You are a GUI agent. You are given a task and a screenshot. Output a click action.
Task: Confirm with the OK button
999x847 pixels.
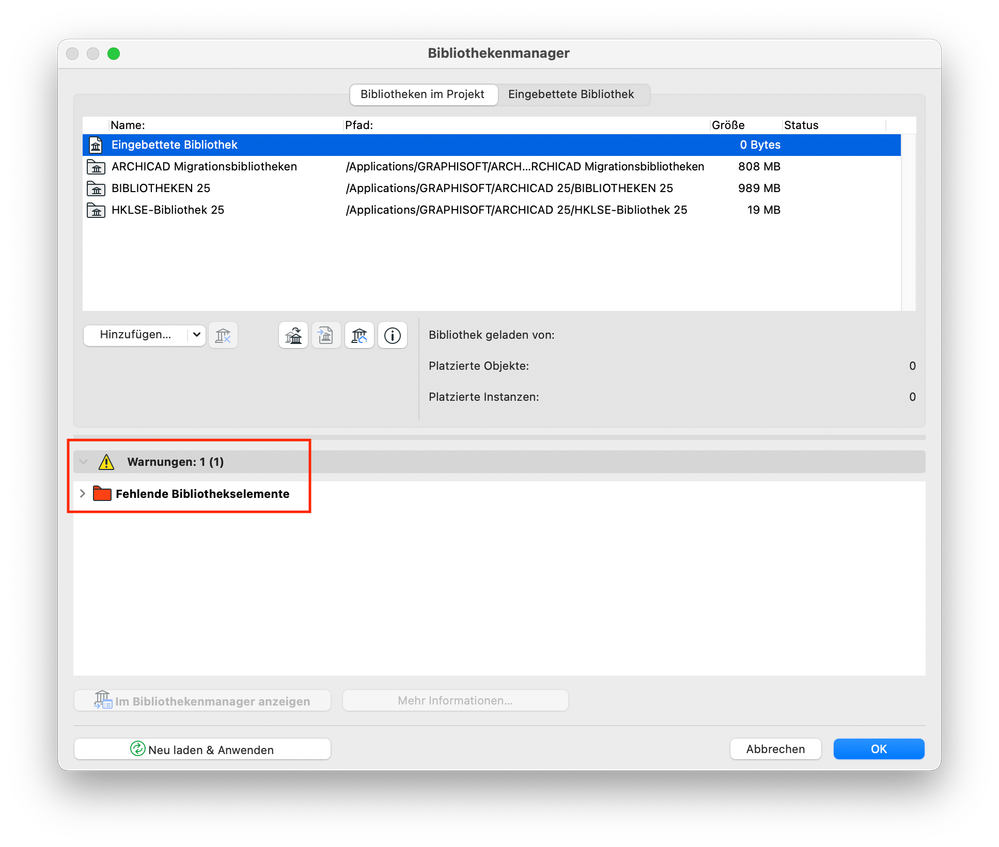(879, 749)
